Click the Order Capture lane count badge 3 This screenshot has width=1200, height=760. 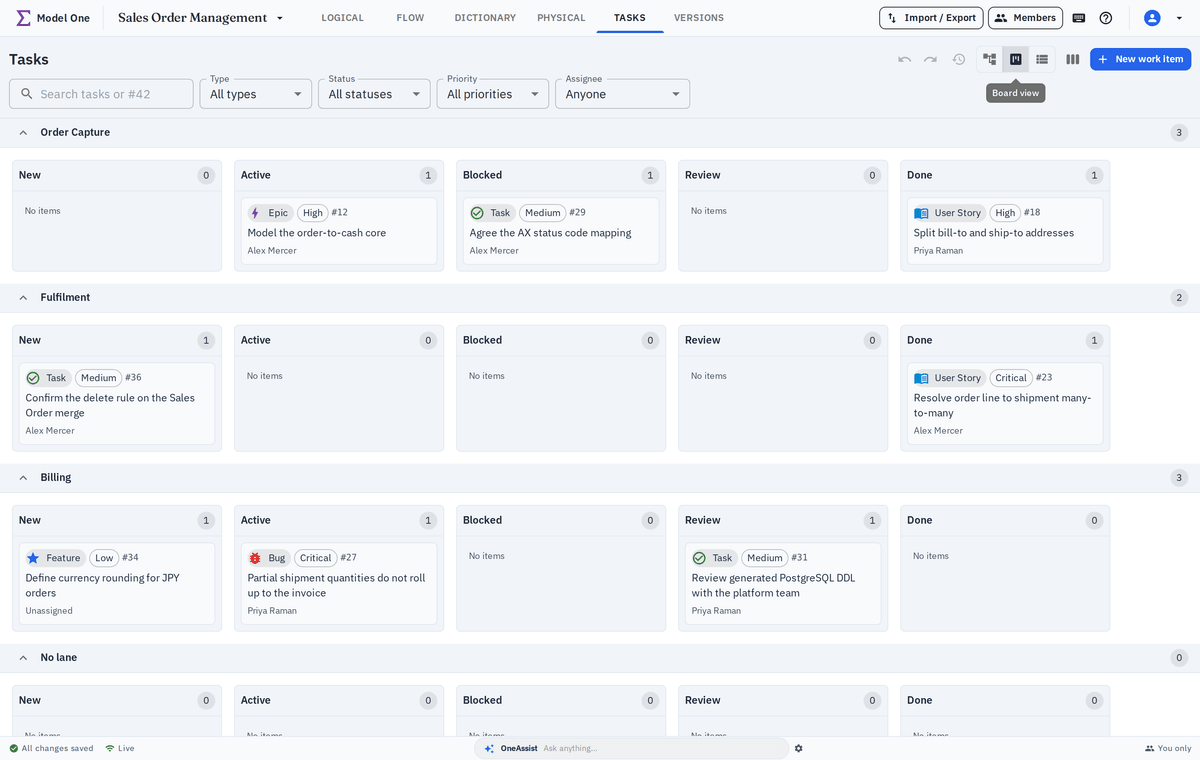[1179, 133]
